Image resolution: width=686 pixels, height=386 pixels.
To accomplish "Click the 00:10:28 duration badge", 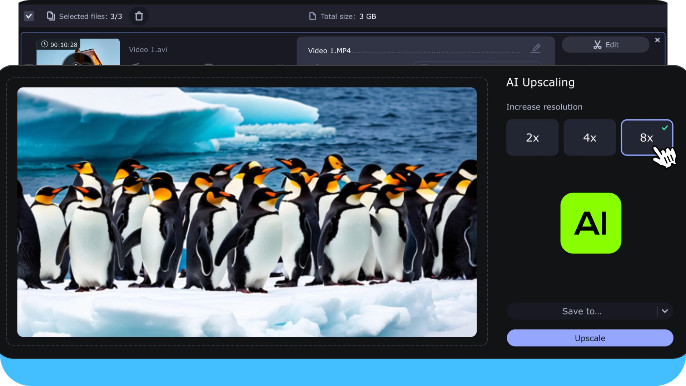I will pos(60,44).
